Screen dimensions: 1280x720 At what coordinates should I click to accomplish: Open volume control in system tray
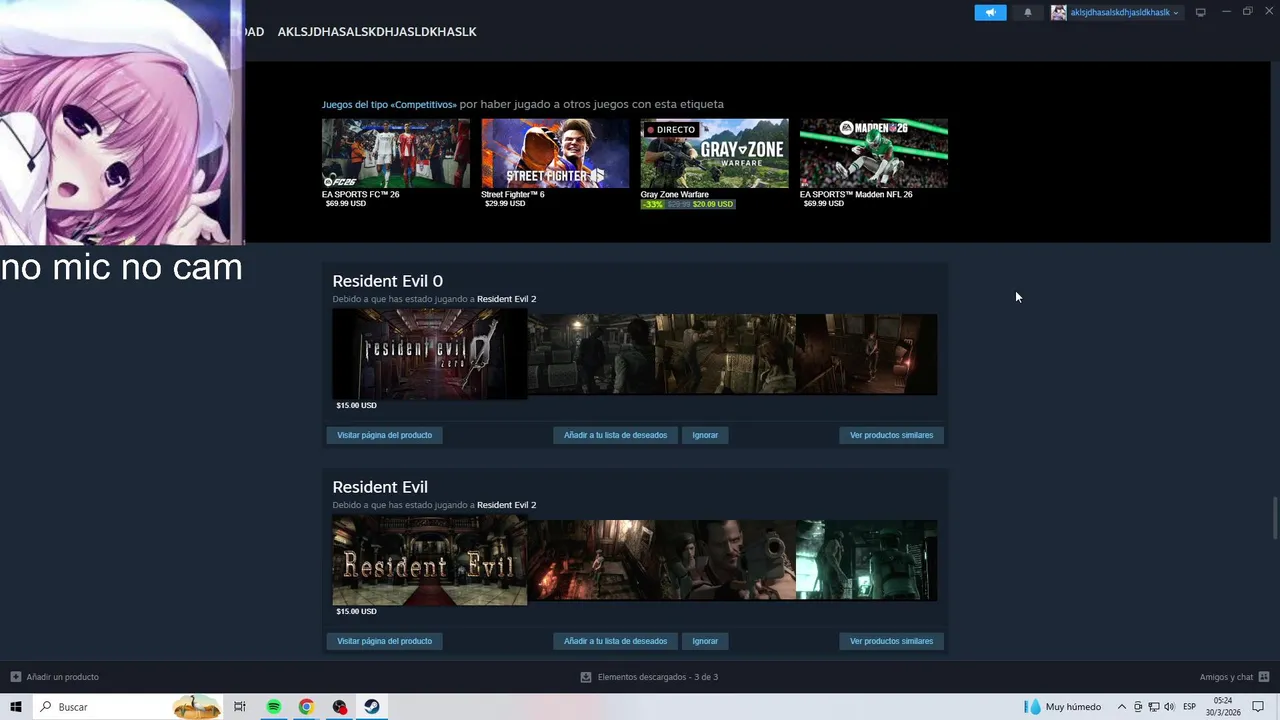point(1169,707)
